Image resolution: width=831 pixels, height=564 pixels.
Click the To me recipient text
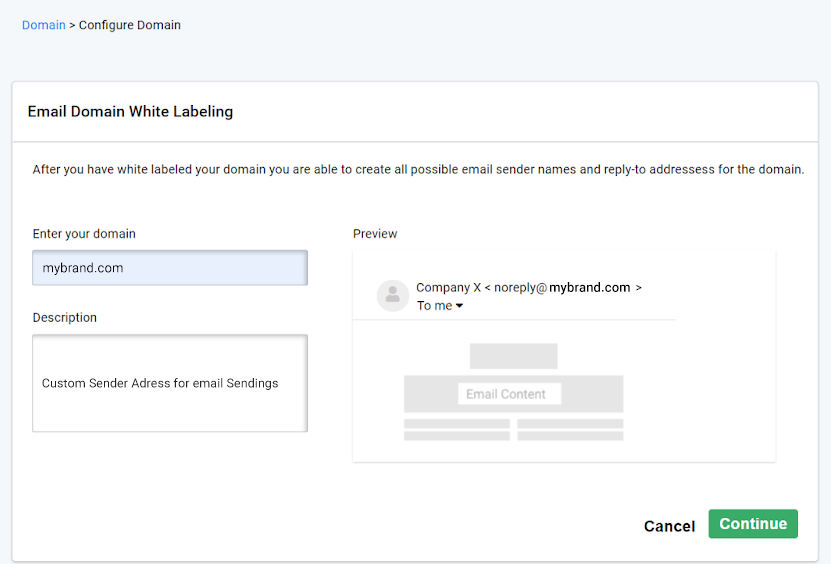(434, 306)
